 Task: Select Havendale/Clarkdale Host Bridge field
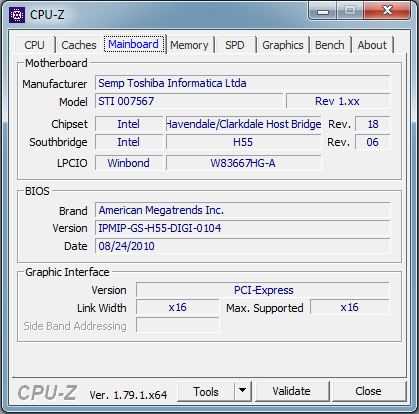pyautogui.click(x=244, y=124)
